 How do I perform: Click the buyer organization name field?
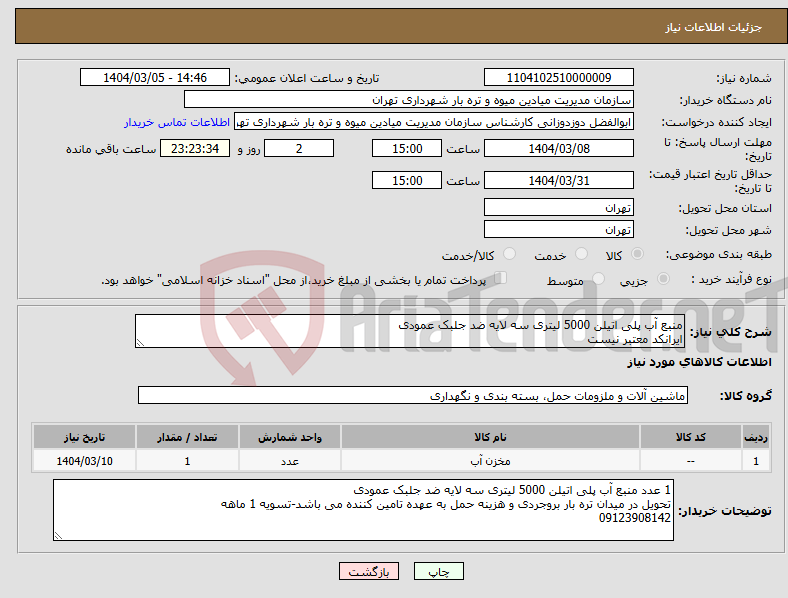coord(409,99)
